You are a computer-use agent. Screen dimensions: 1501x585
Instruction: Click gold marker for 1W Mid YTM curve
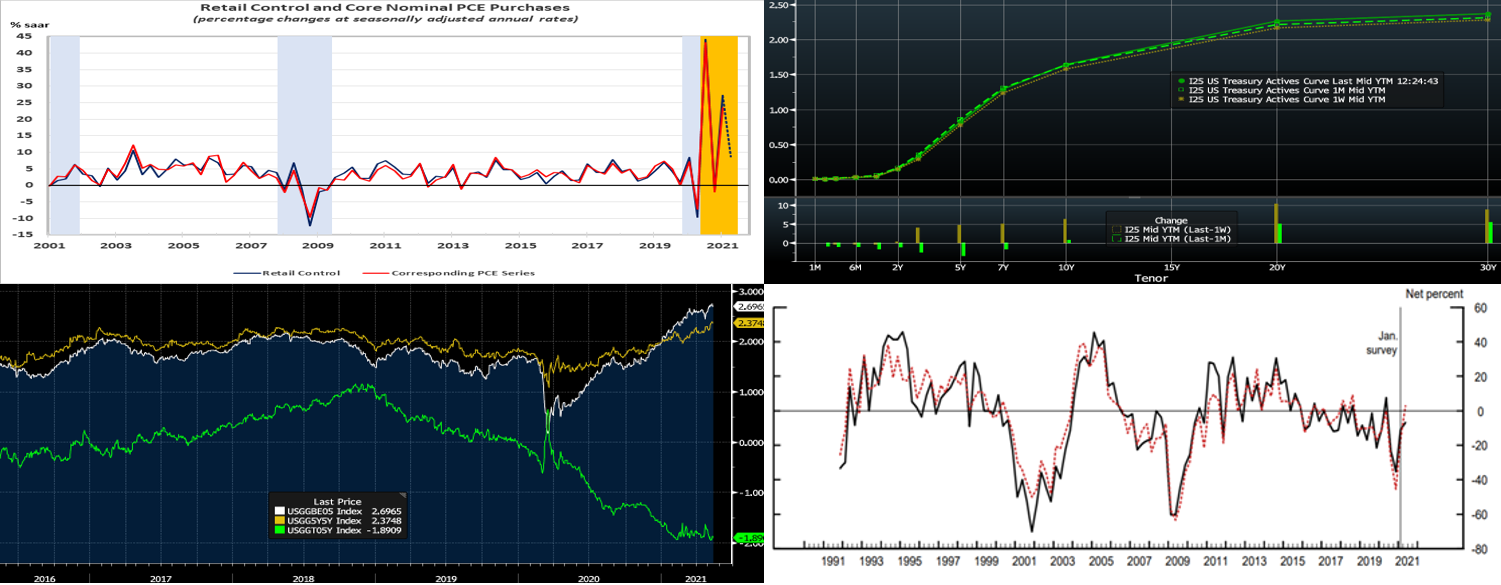pyautogui.click(x=1183, y=100)
